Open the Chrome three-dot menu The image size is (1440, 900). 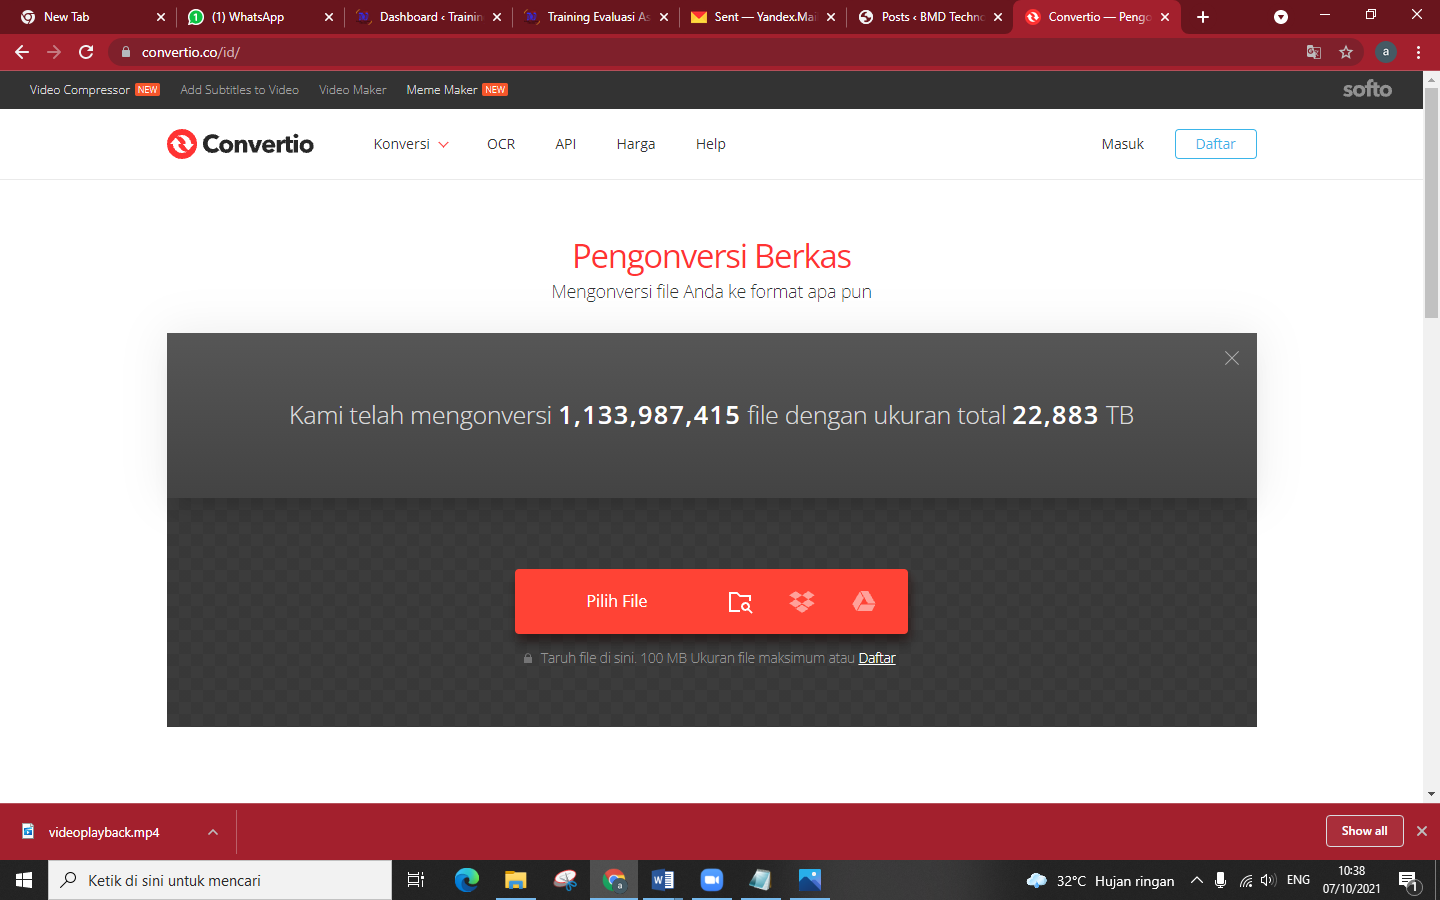(1419, 51)
